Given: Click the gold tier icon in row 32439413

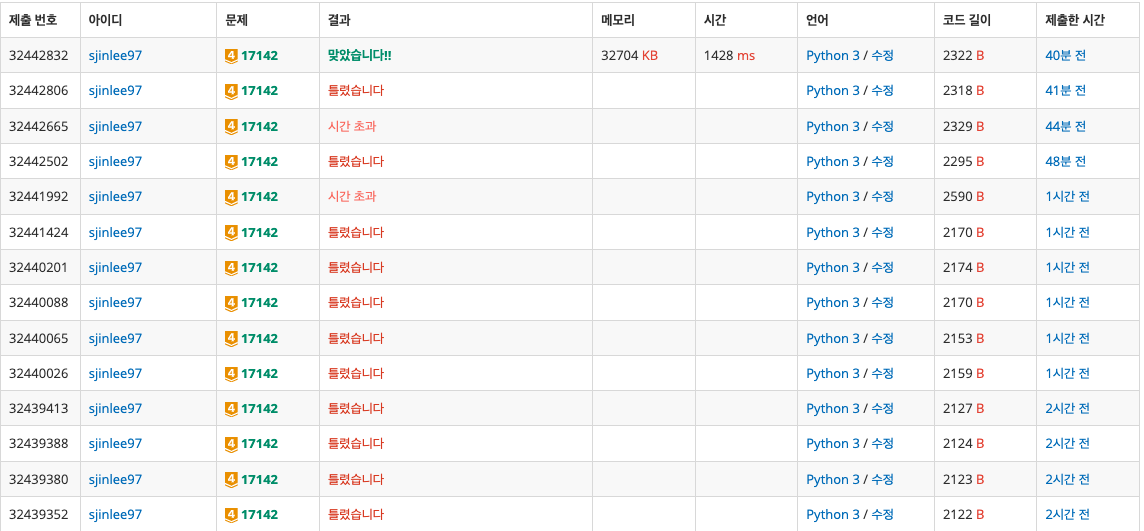Looking at the screenshot, I should 231,408.
